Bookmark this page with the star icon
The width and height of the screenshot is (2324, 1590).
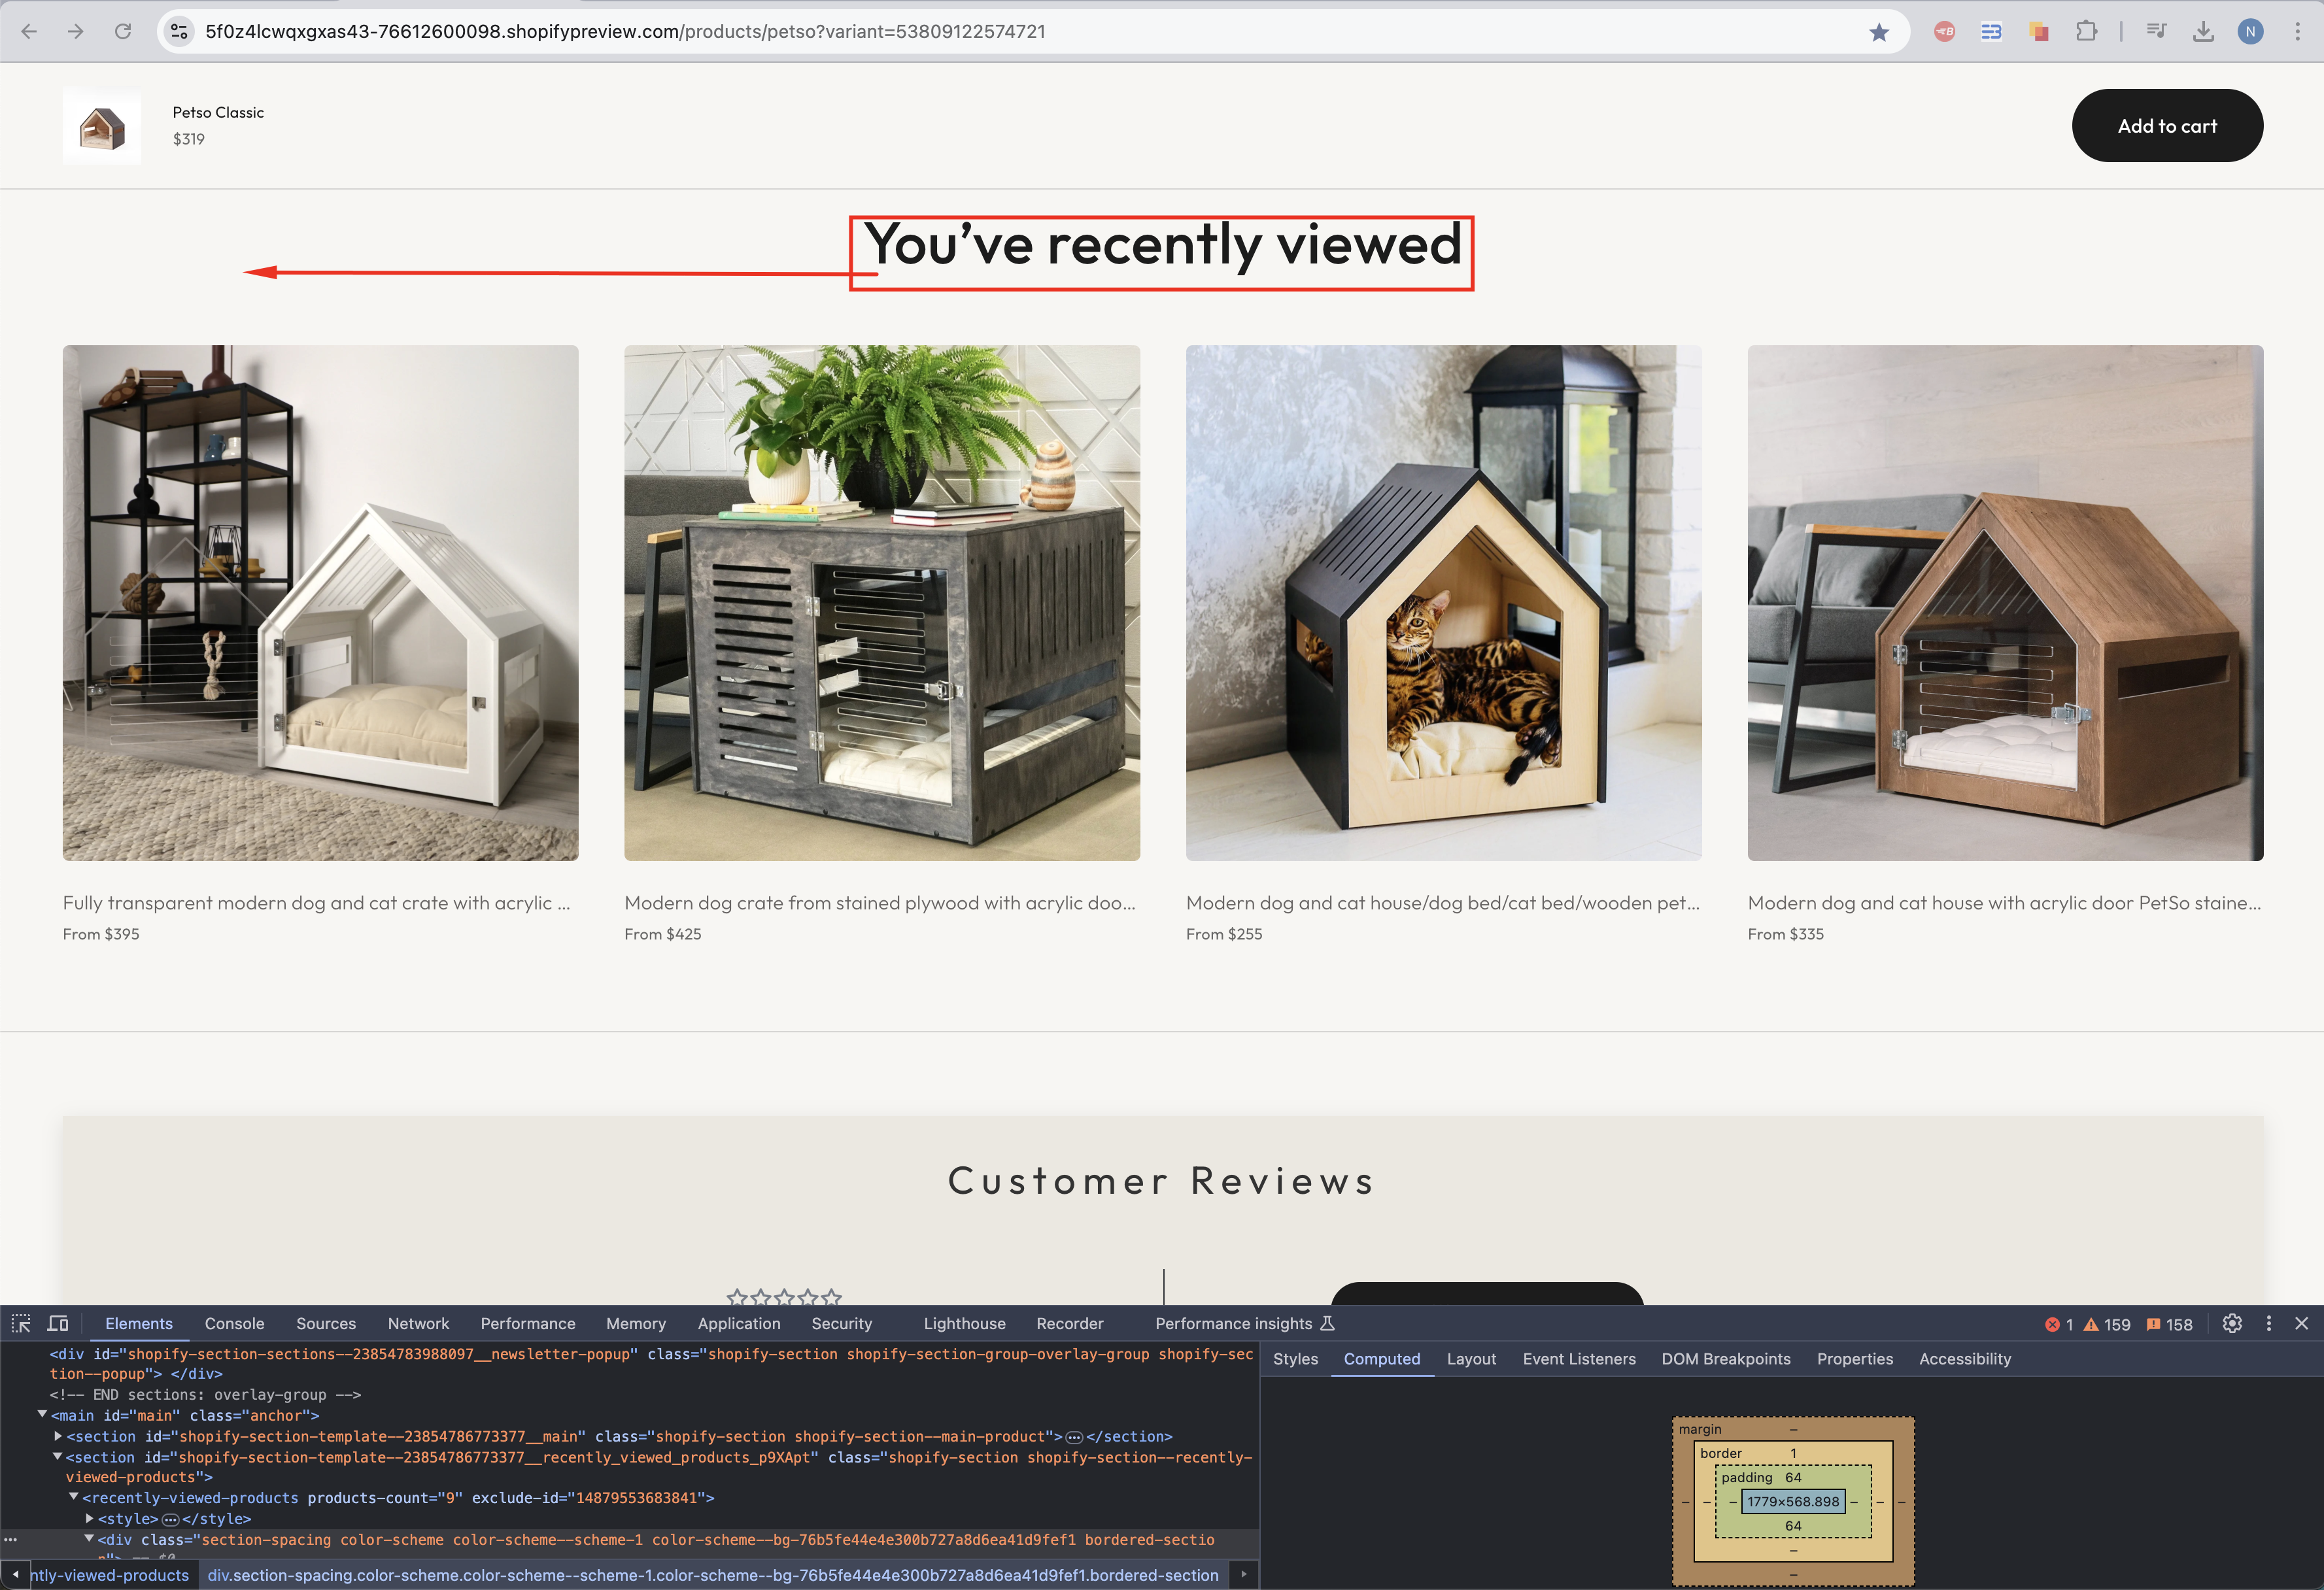[x=1878, y=32]
